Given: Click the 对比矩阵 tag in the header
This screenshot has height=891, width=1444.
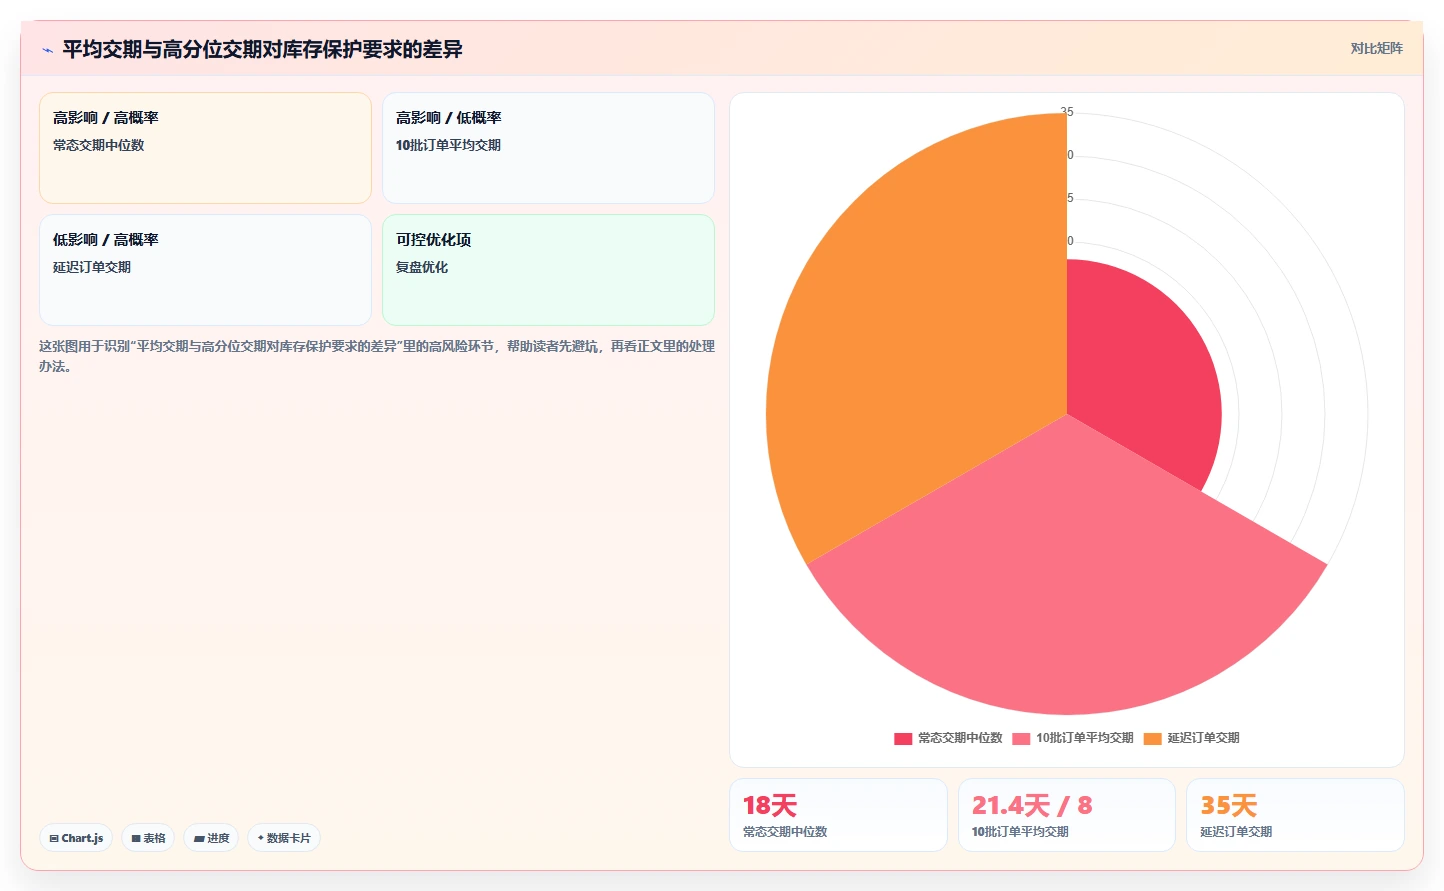Looking at the screenshot, I should tap(1376, 48).
